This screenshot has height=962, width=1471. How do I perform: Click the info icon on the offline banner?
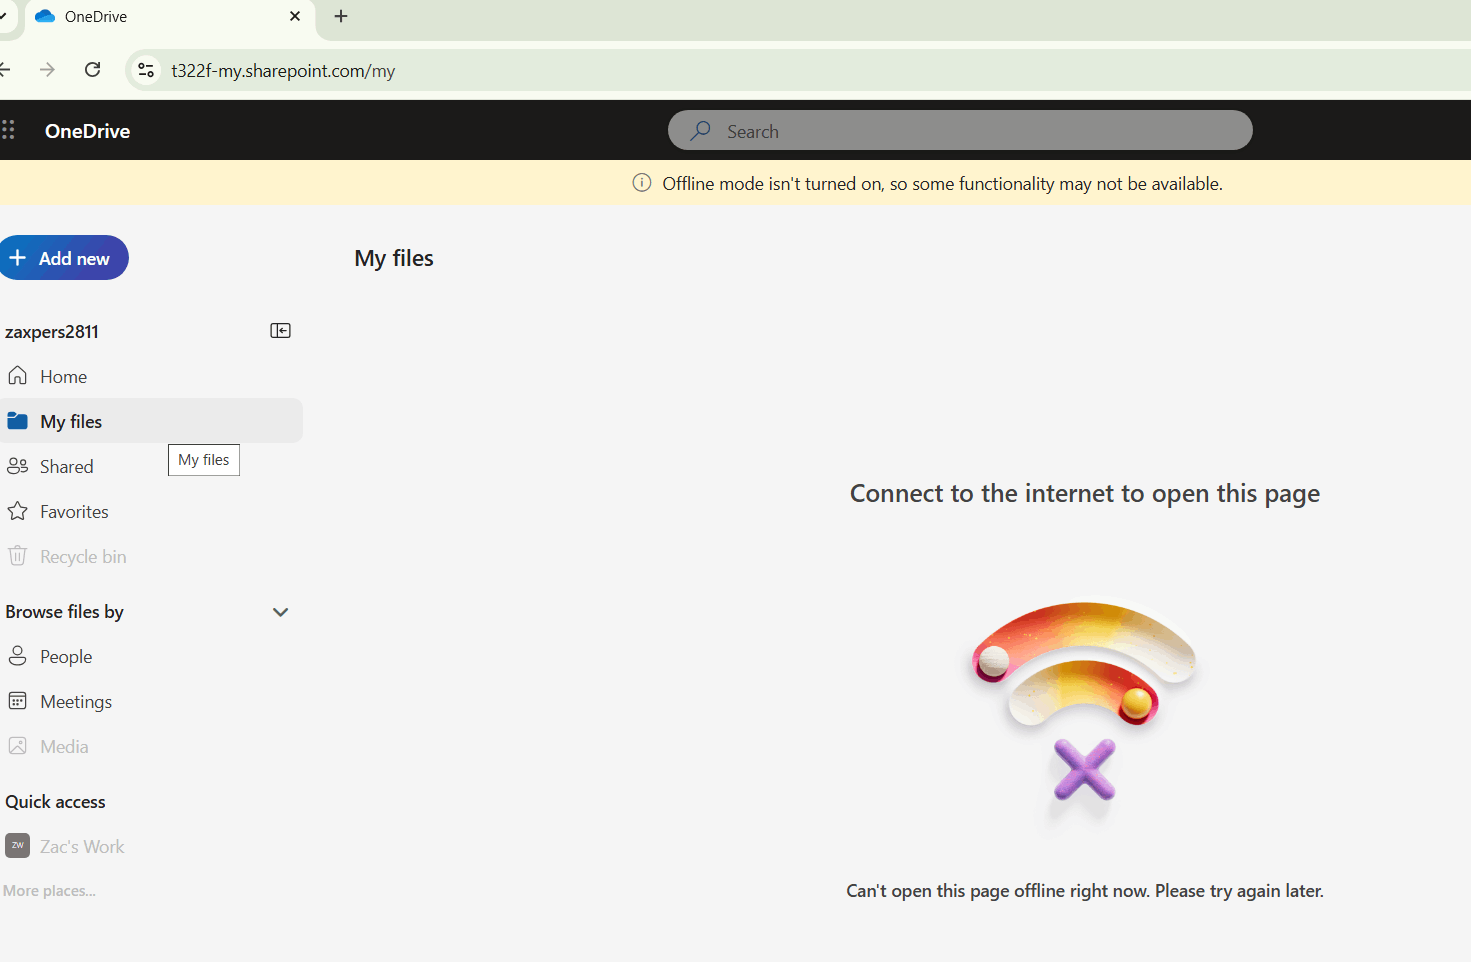point(641,183)
